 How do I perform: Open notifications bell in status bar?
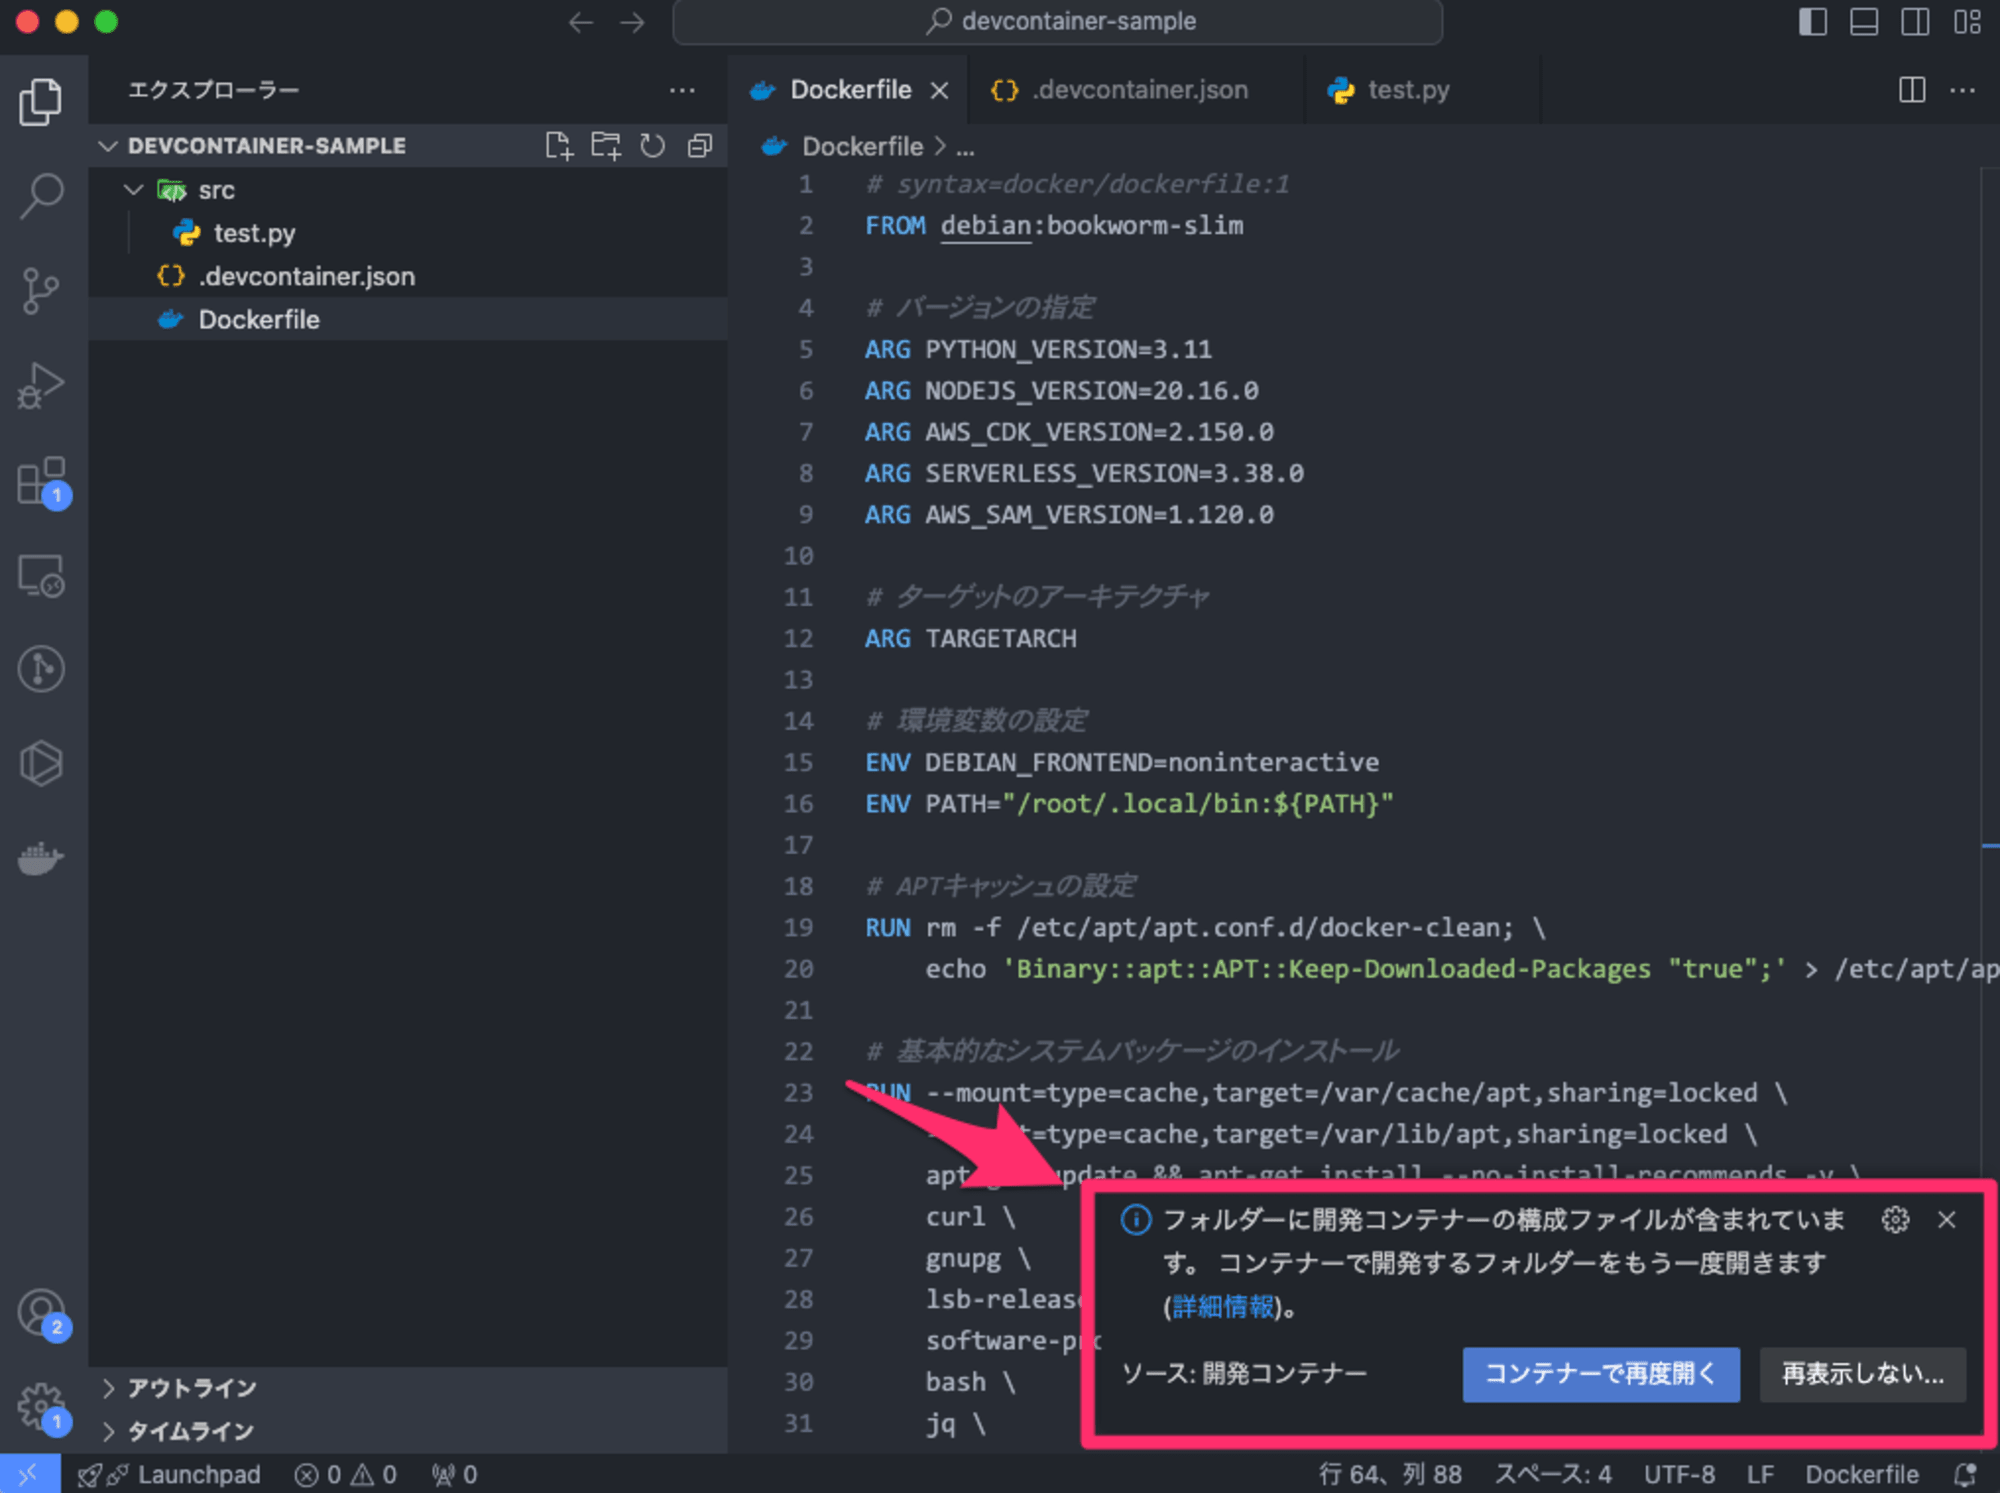coord(1965,1474)
